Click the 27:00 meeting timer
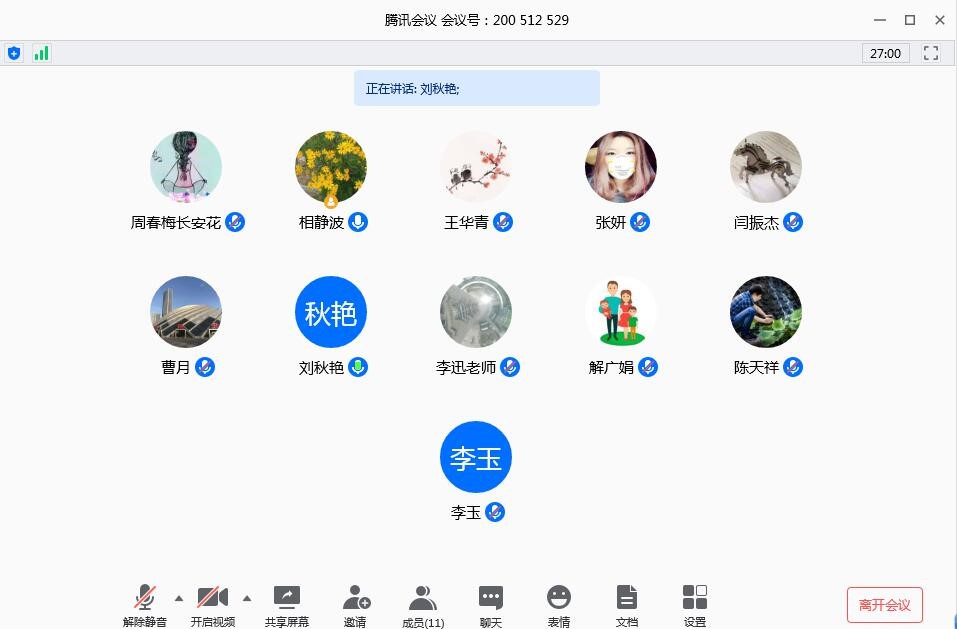The width and height of the screenshot is (957, 629). coord(885,53)
